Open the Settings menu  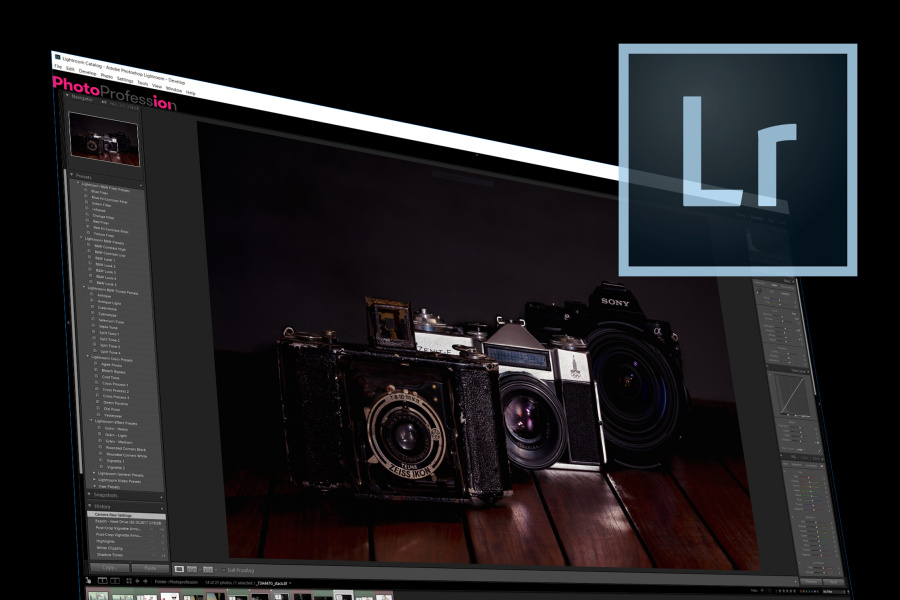[x=125, y=79]
